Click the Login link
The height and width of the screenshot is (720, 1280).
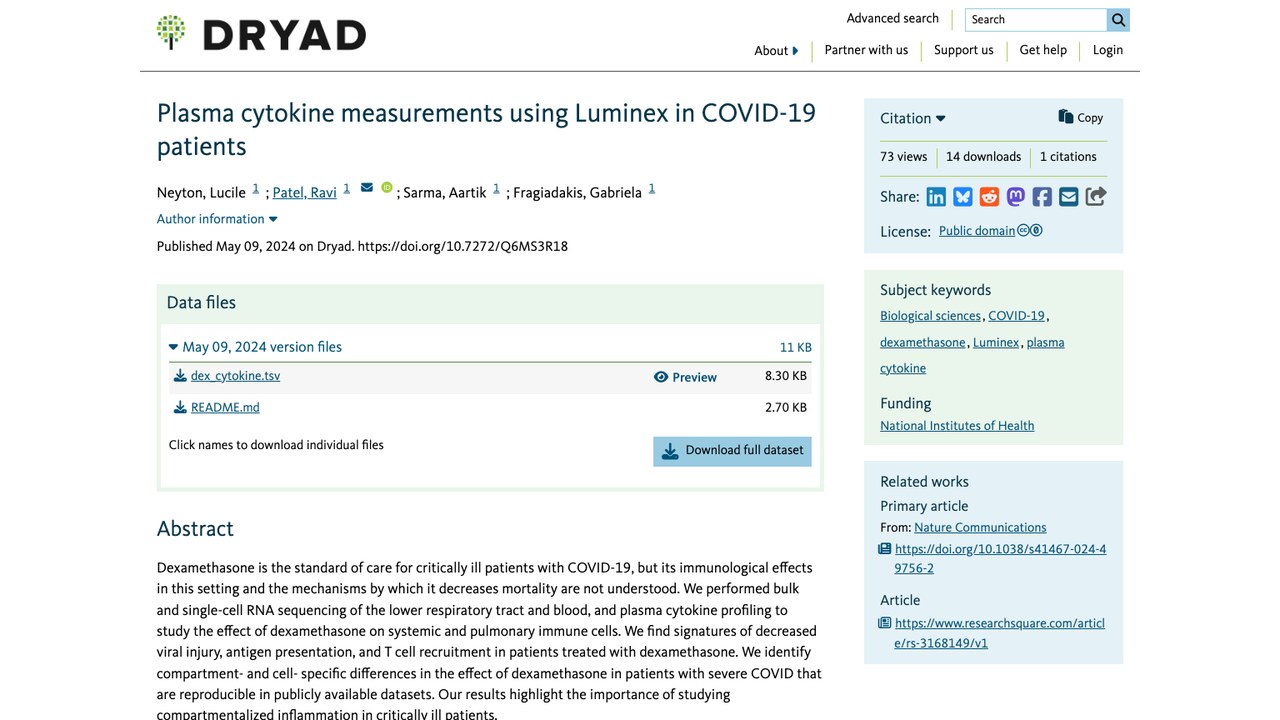[x=1108, y=50]
